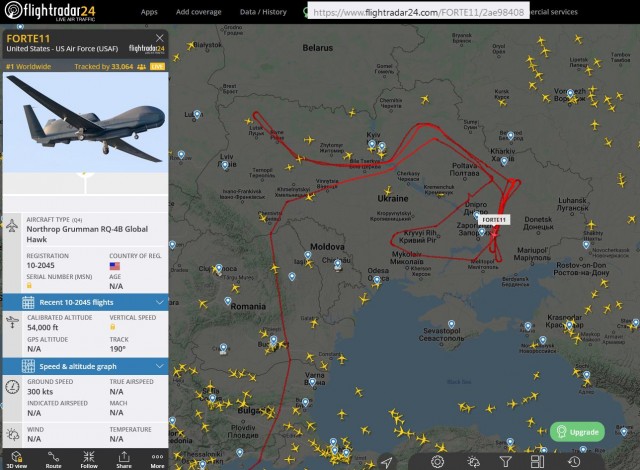Image resolution: width=640 pixels, height=470 pixels.
Task: Open the More options menu
Action: tap(158, 460)
